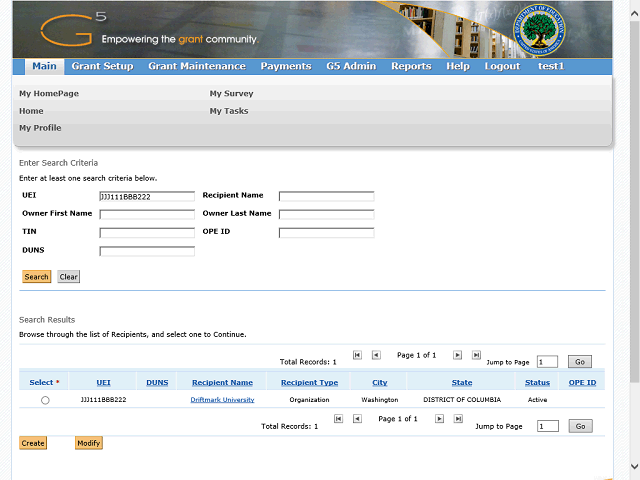This screenshot has width=640, height=480.
Task: Jump to last page in upper pagination
Action: [x=476, y=355]
